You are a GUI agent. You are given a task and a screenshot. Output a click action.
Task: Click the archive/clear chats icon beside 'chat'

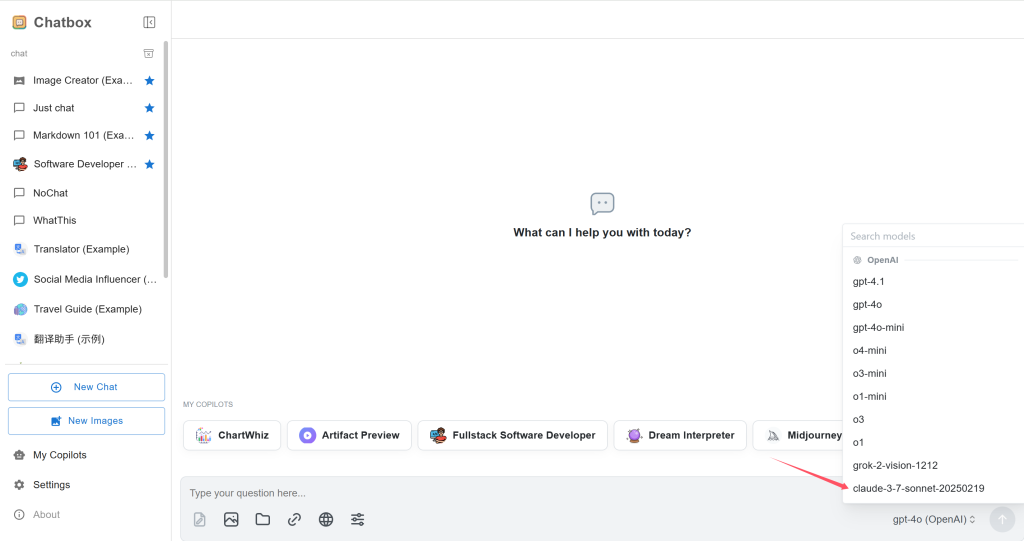pos(149,54)
